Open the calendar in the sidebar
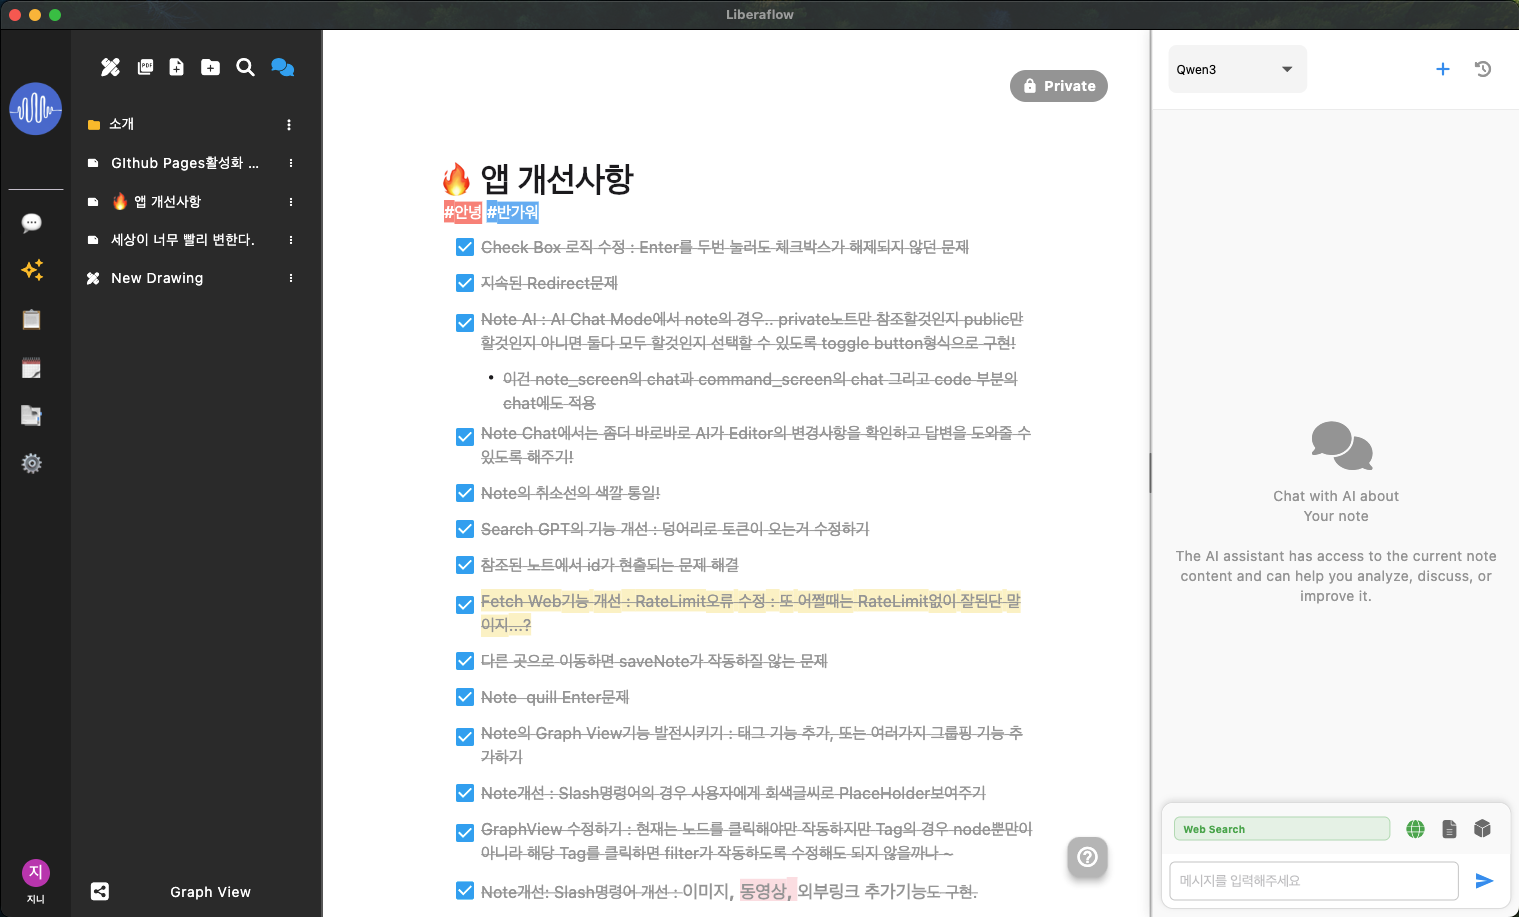This screenshot has width=1519, height=917. tap(32, 368)
